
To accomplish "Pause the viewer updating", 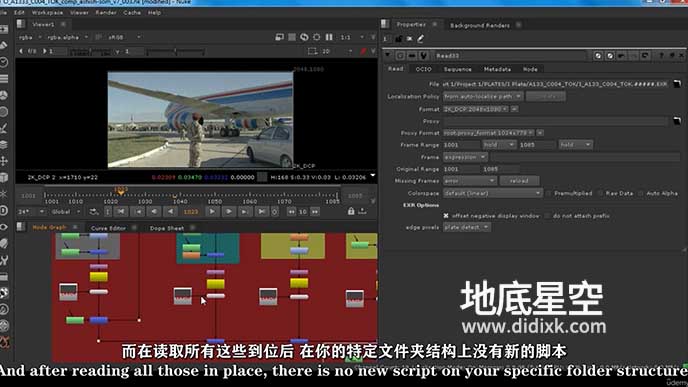I will click(x=329, y=37).
